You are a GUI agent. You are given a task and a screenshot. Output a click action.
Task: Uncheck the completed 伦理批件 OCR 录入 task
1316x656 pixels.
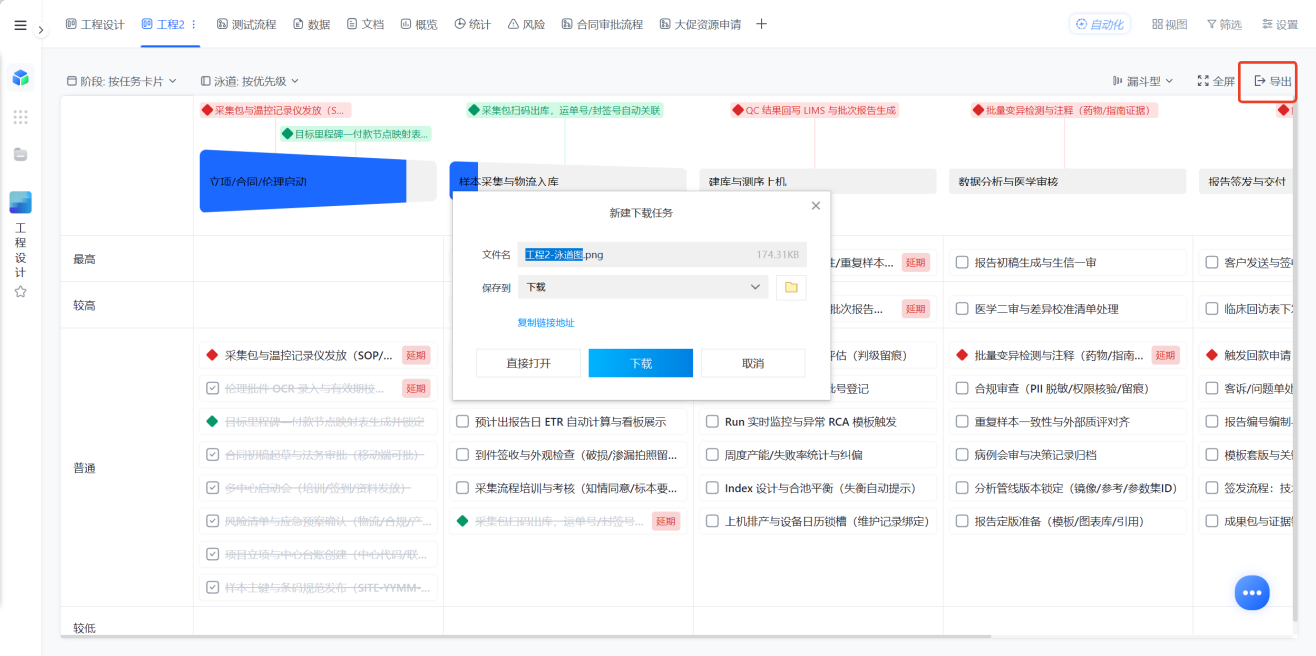(212, 388)
